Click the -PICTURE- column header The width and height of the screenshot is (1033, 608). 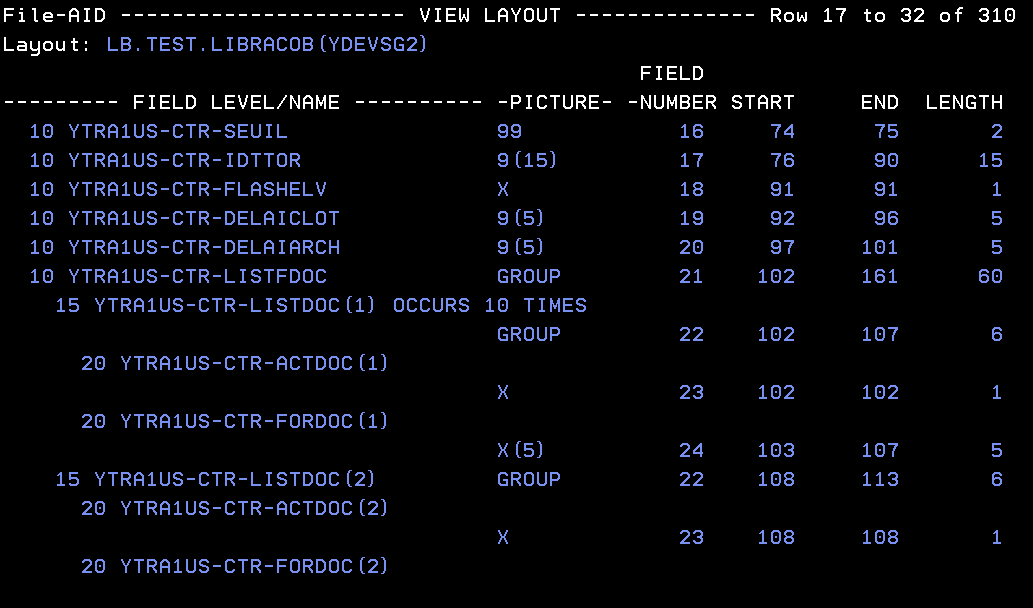click(554, 103)
